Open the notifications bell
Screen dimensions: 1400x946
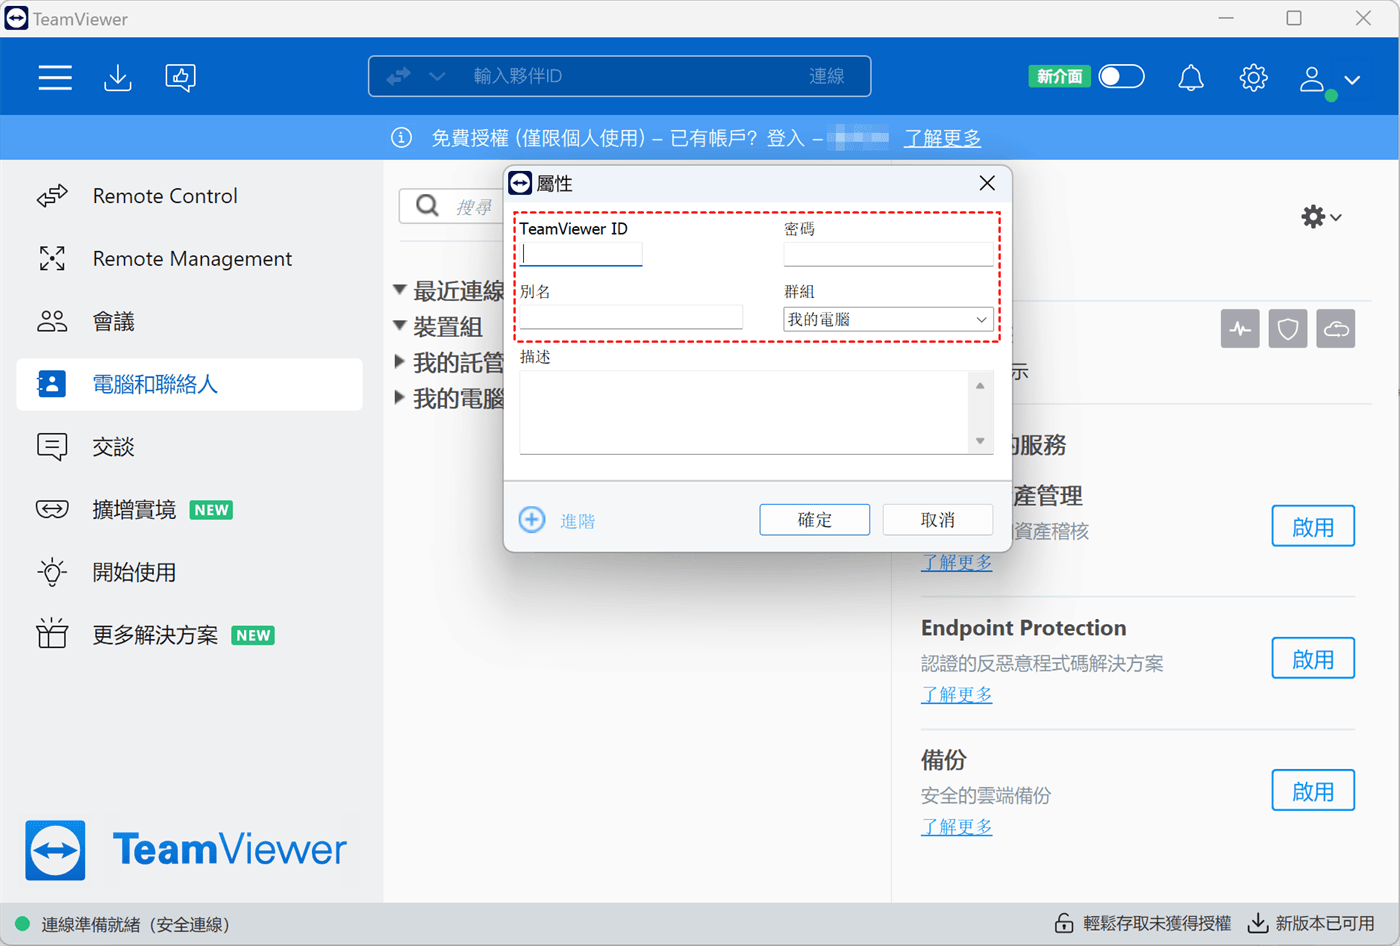click(1191, 77)
